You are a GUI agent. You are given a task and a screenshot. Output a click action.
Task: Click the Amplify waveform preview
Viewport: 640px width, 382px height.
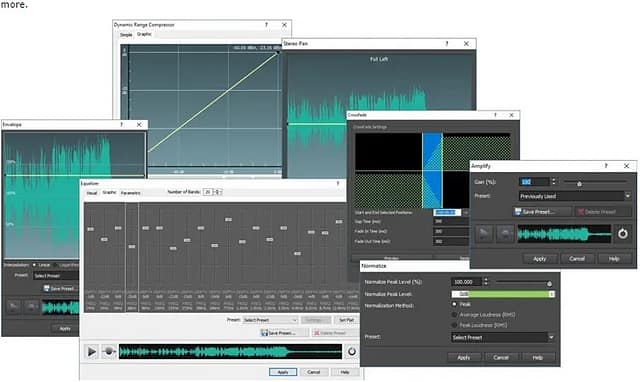pyautogui.click(x=564, y=234)
